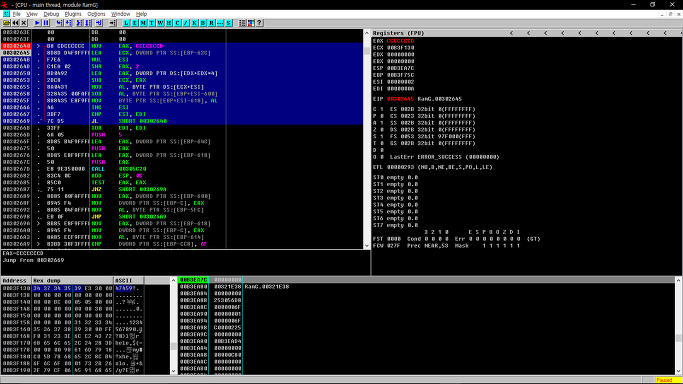Click the hex dump pane scroll down arrow

(x=173, y=371)
